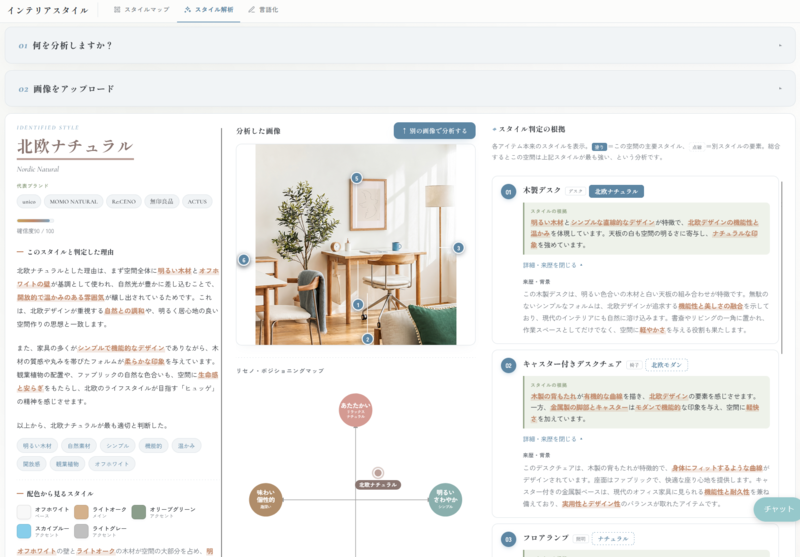Viewport: 800px width, 557px height.
Task: Click the 02 badge for キャスター付きデスクチェア
Action: pyautogui.click(x=508, y=365)
